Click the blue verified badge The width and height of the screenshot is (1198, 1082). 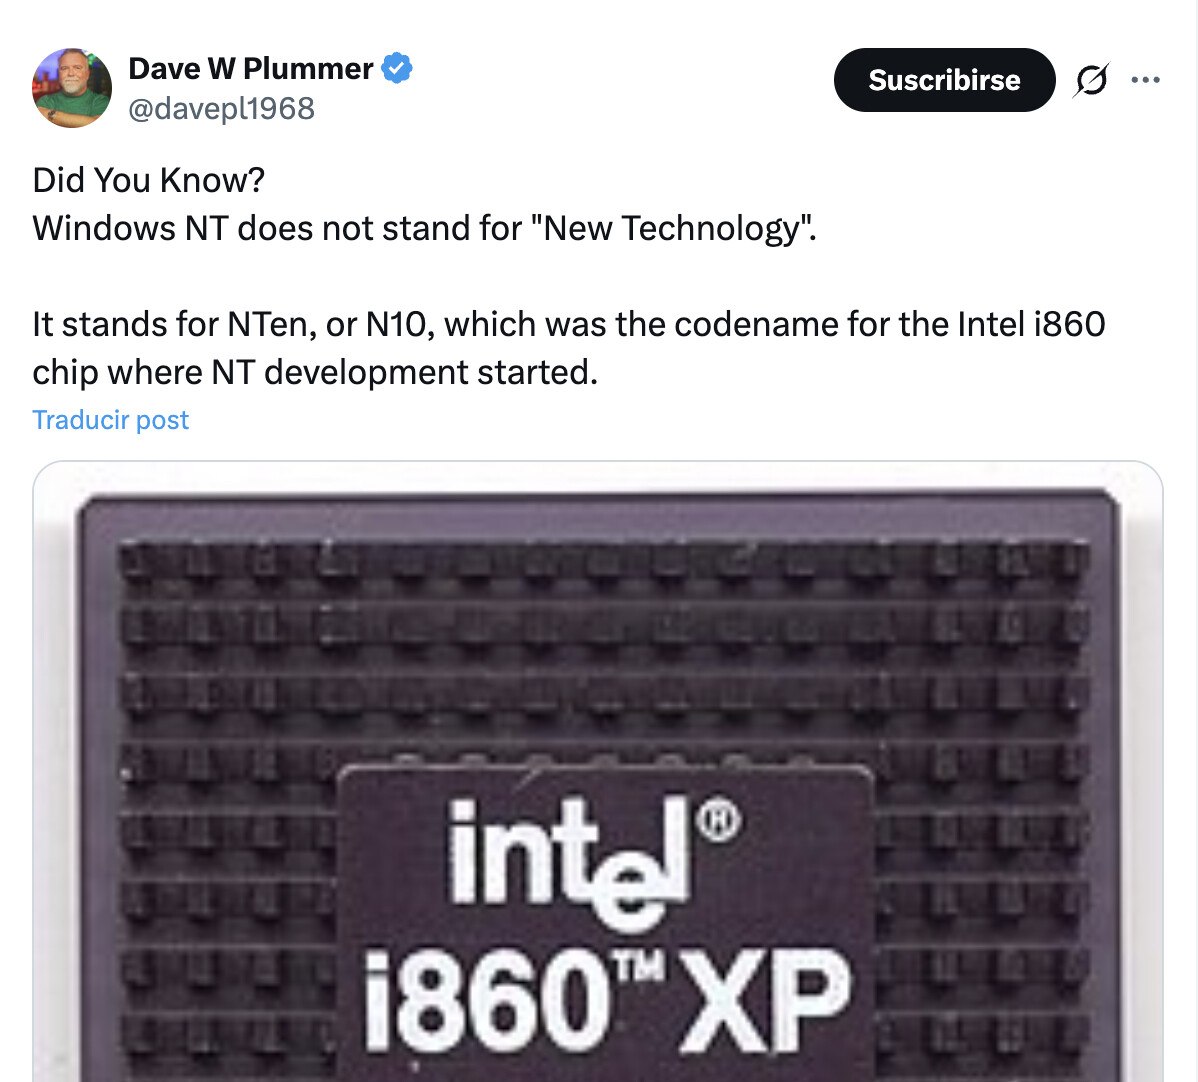[x=397, y=68]
